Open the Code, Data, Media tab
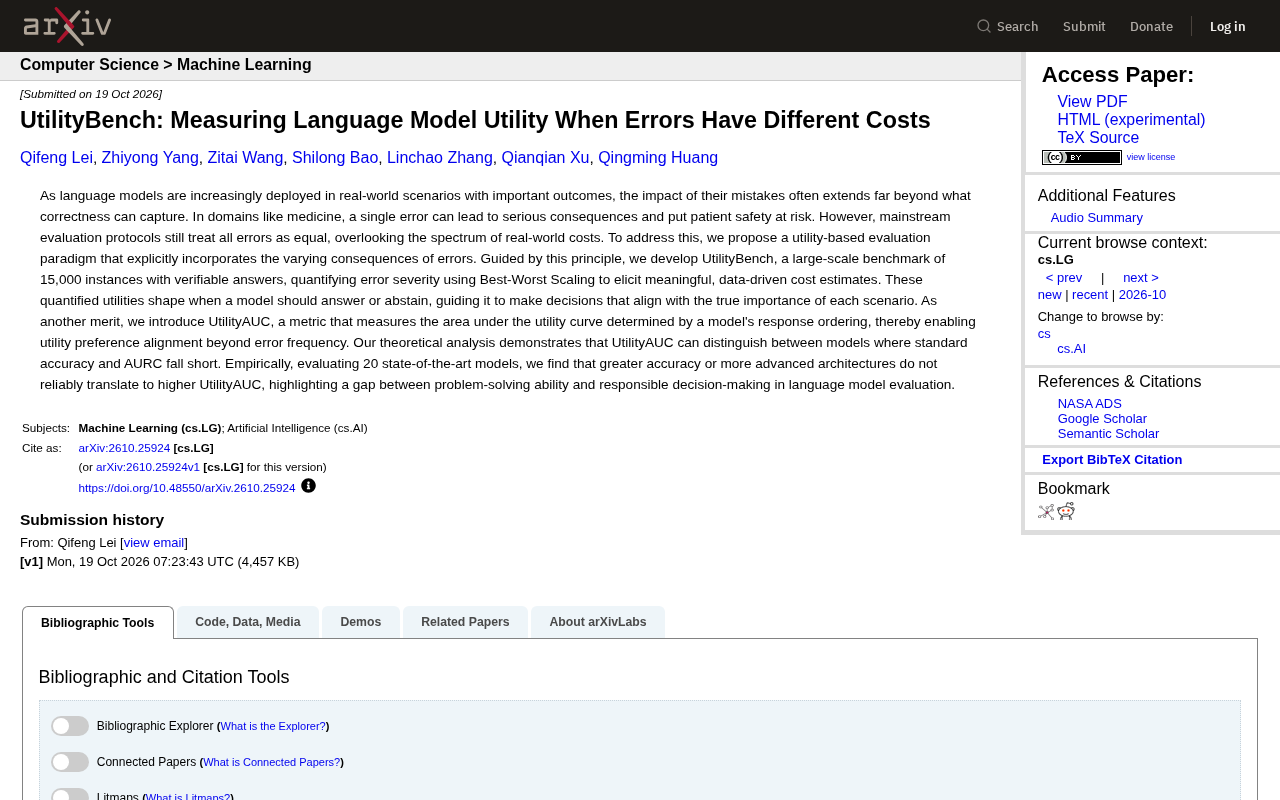The height and width of the screenshot is (800, 1280). [x=248, y=622]
